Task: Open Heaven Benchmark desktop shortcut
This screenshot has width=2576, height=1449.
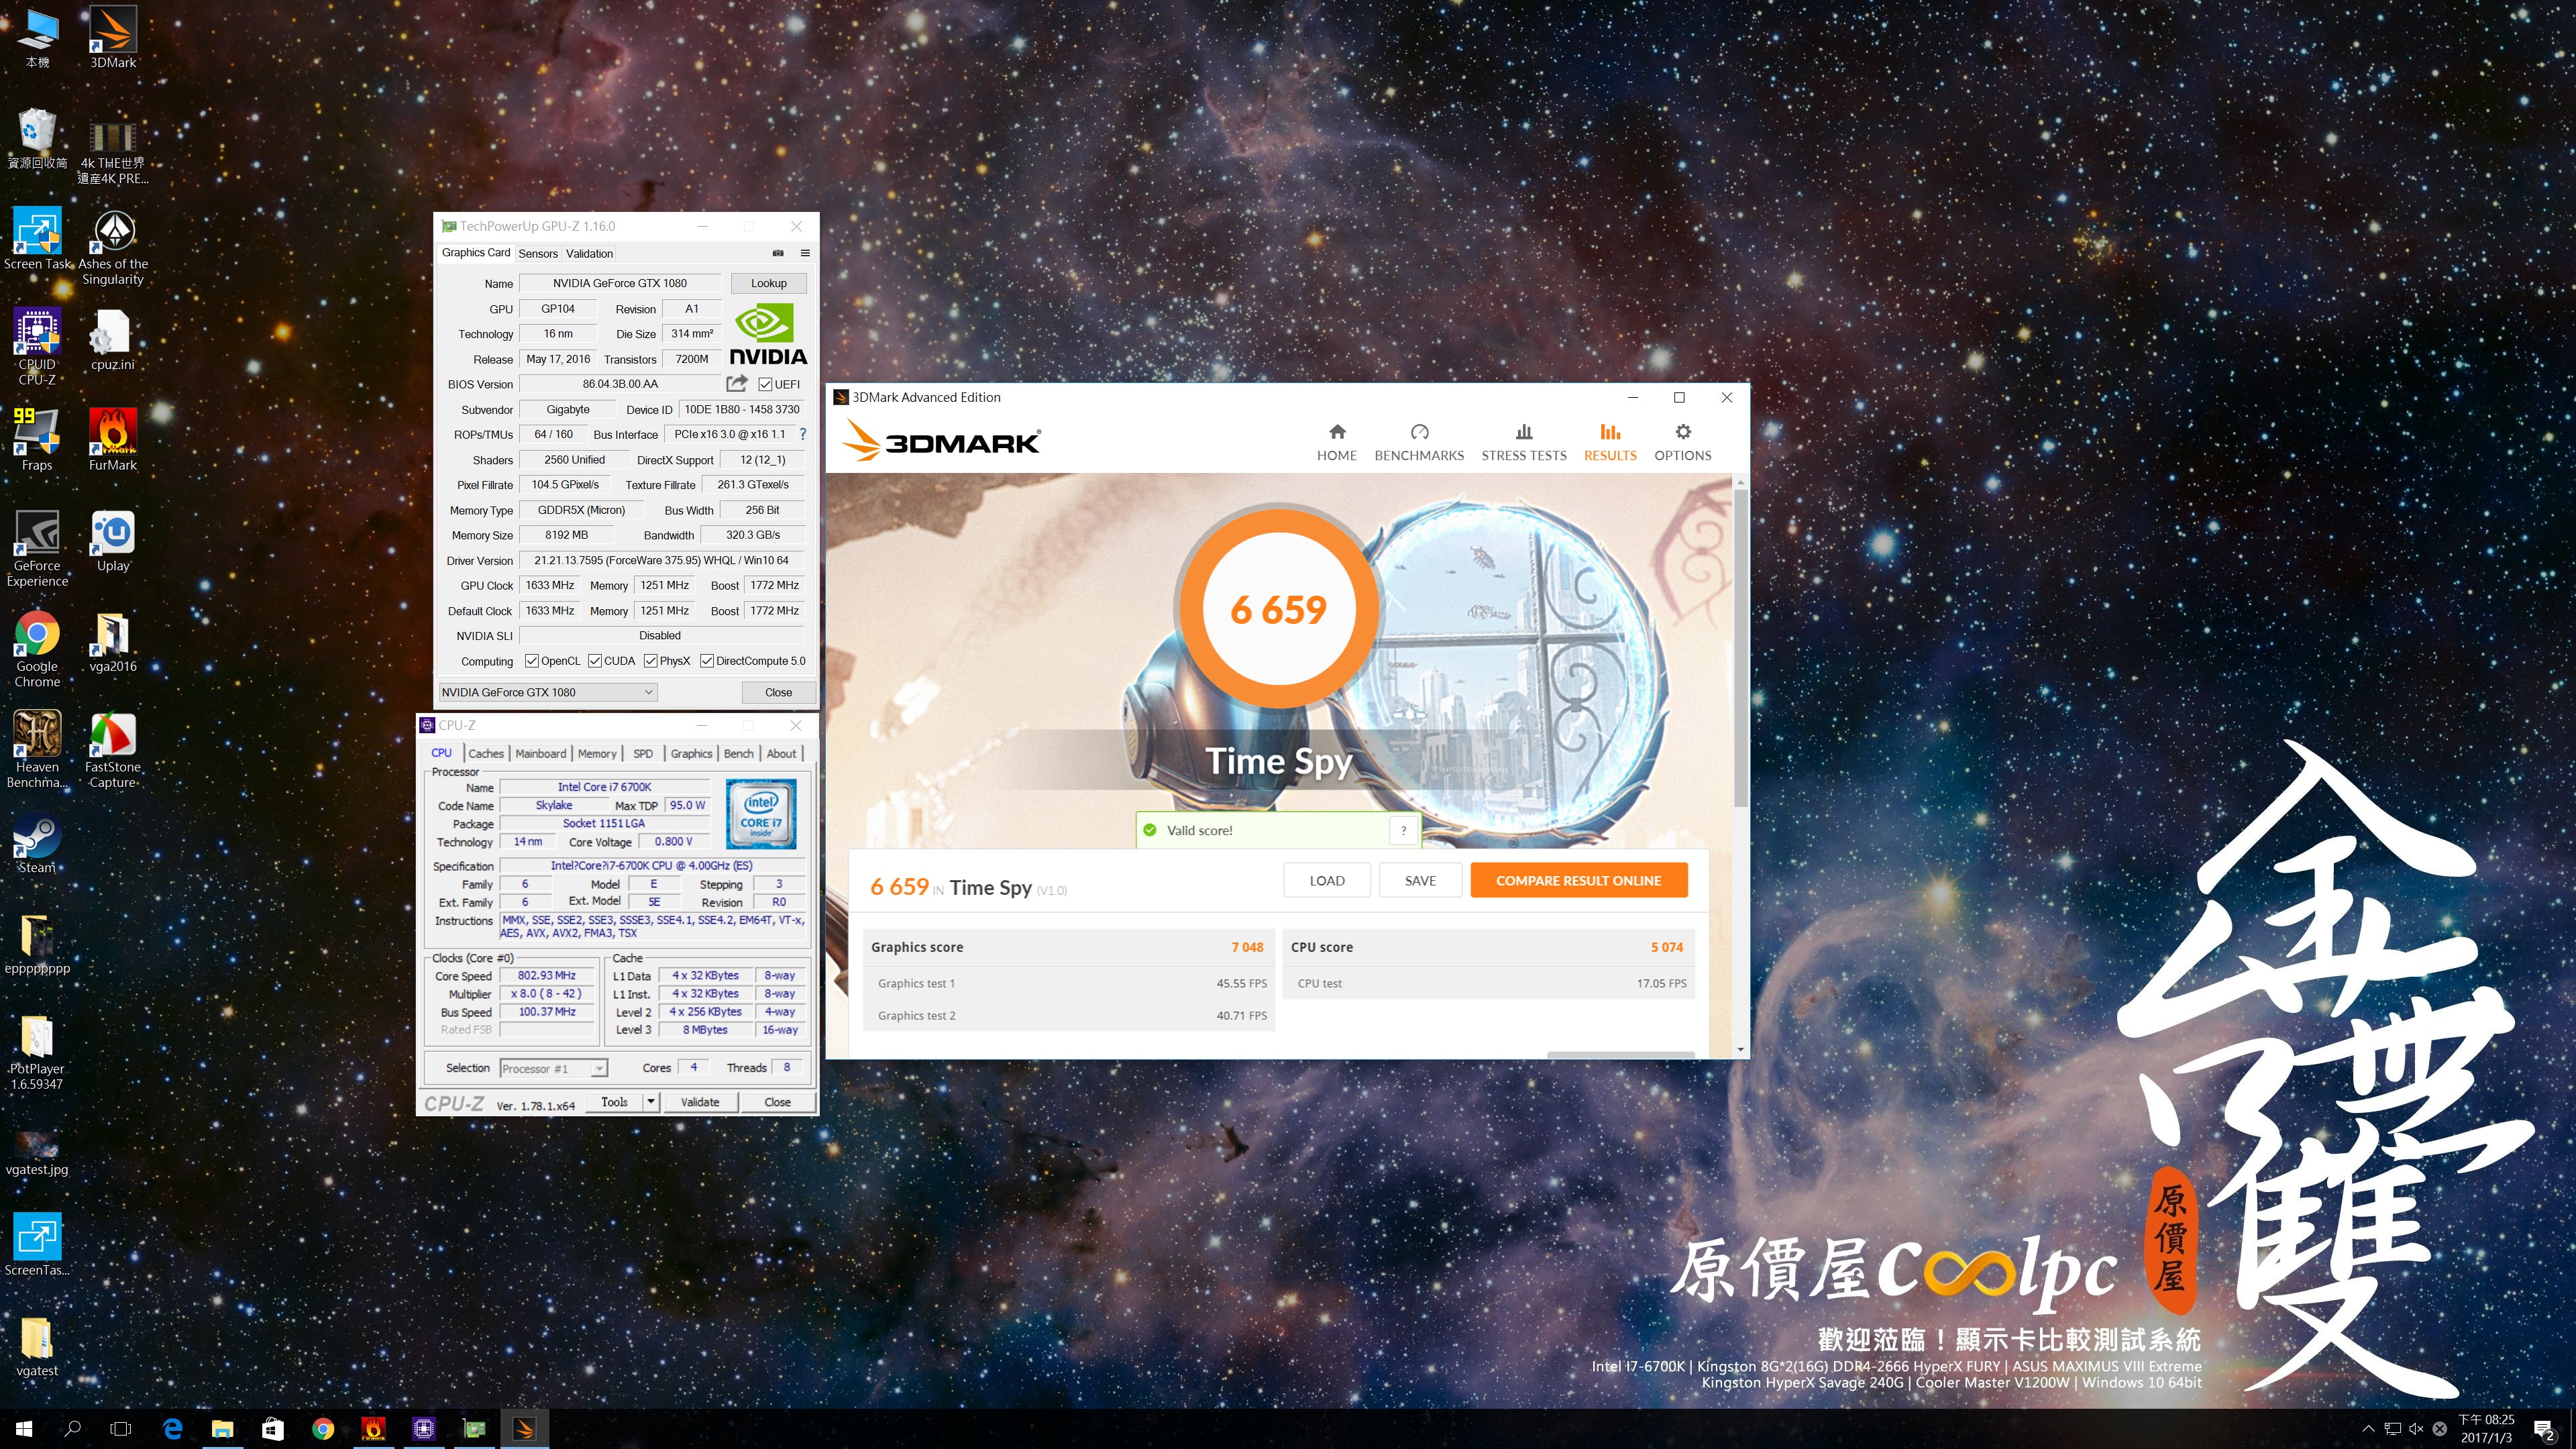Action: point(37,749)
